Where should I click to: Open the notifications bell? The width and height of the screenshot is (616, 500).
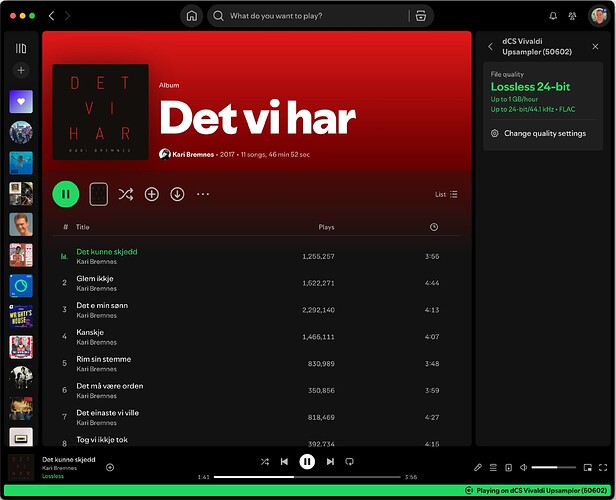pos(553,16)
